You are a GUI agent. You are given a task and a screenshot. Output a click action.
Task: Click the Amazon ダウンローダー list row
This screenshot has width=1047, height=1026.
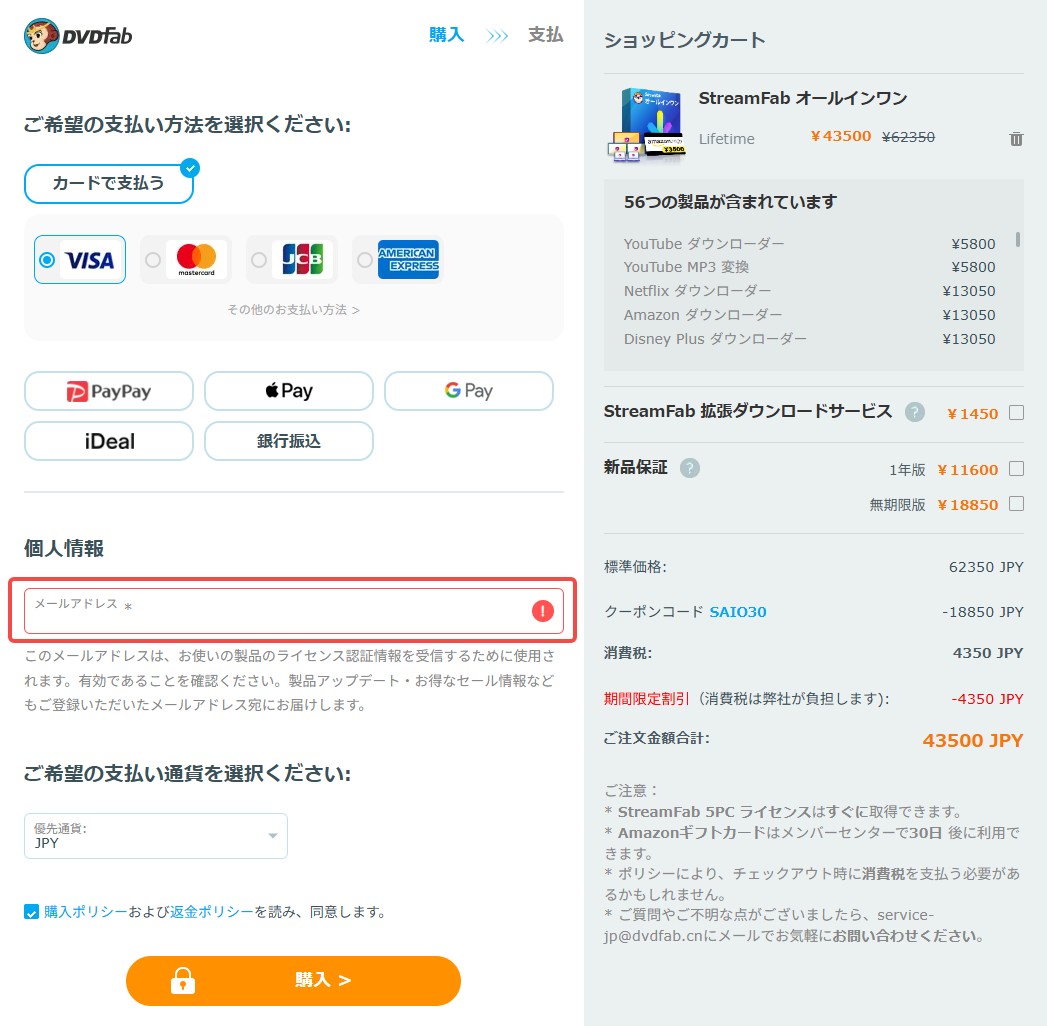point(809,315)
